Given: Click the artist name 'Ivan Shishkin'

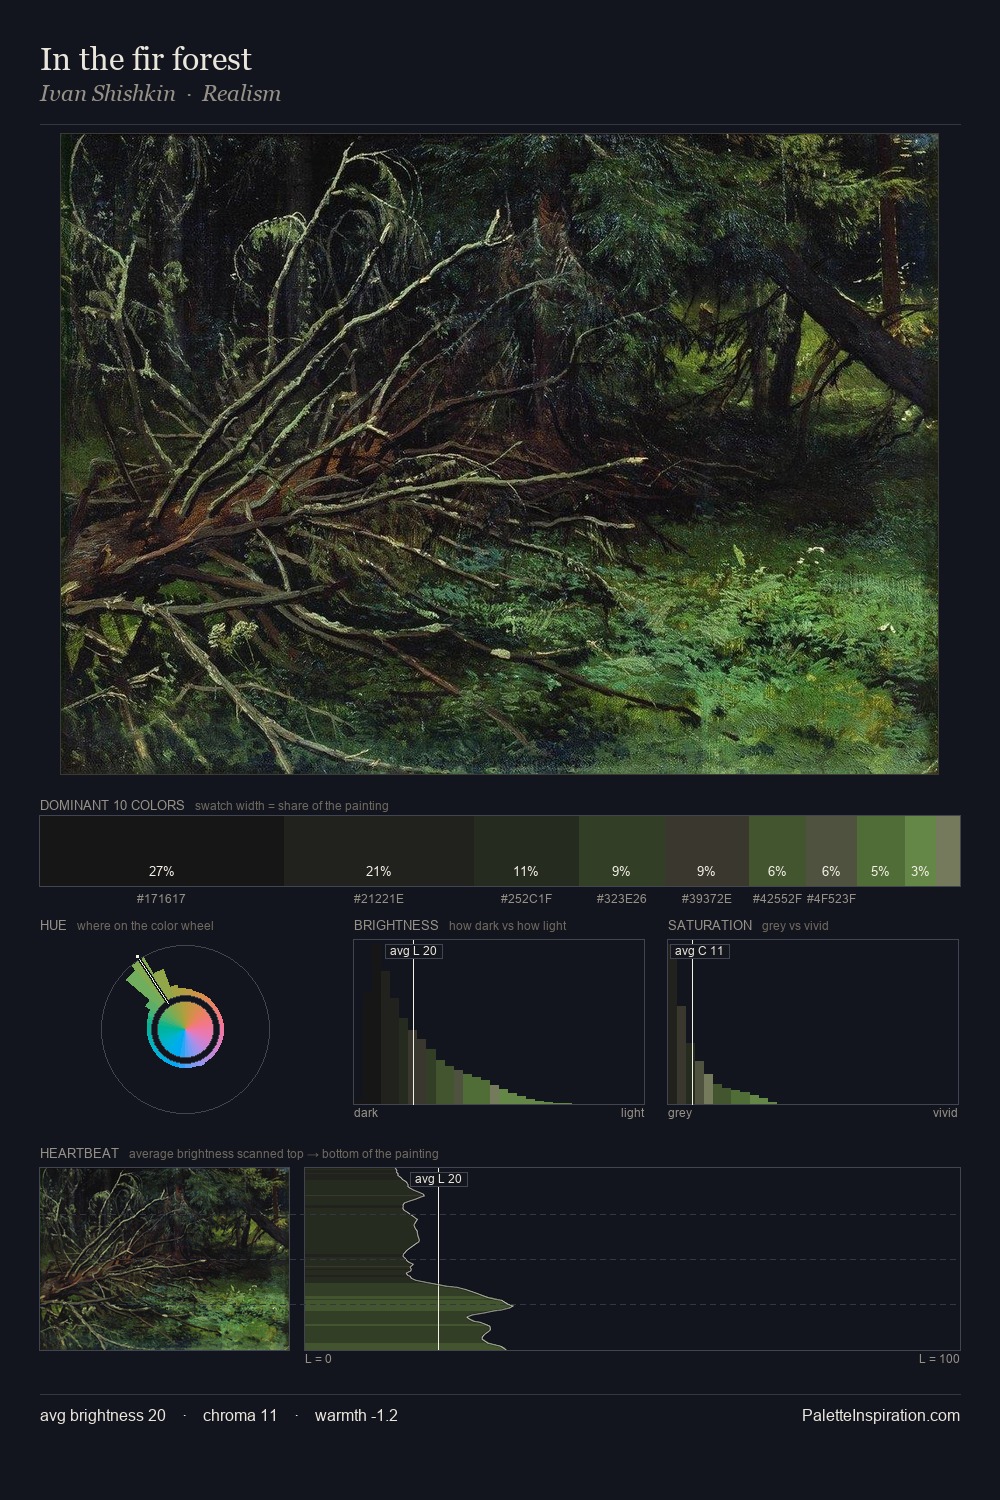Looking at the screenshot, I should 107,93.
